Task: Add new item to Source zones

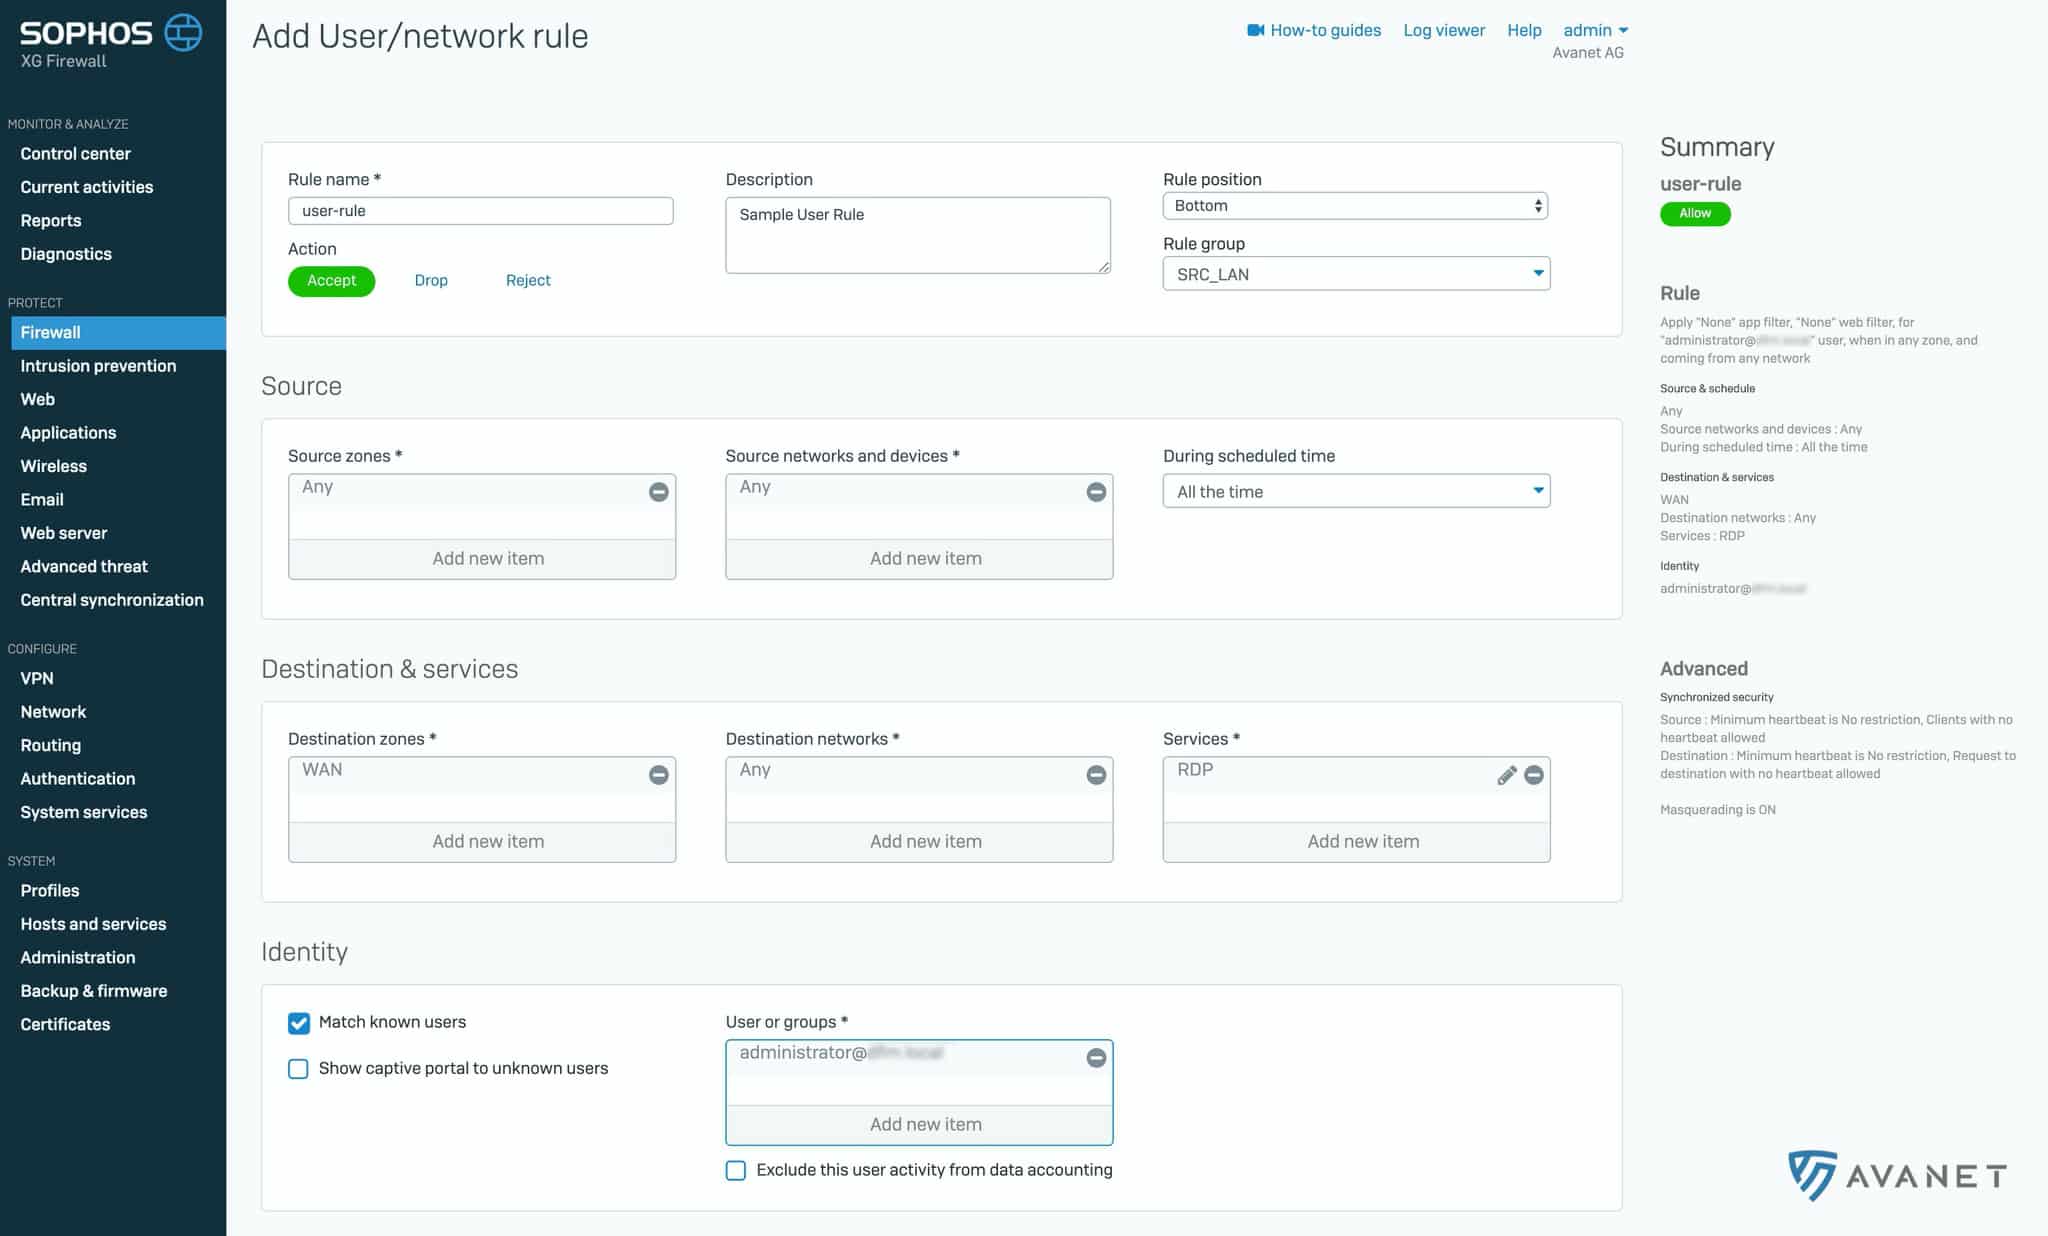Action: click(x=482, y=559)
